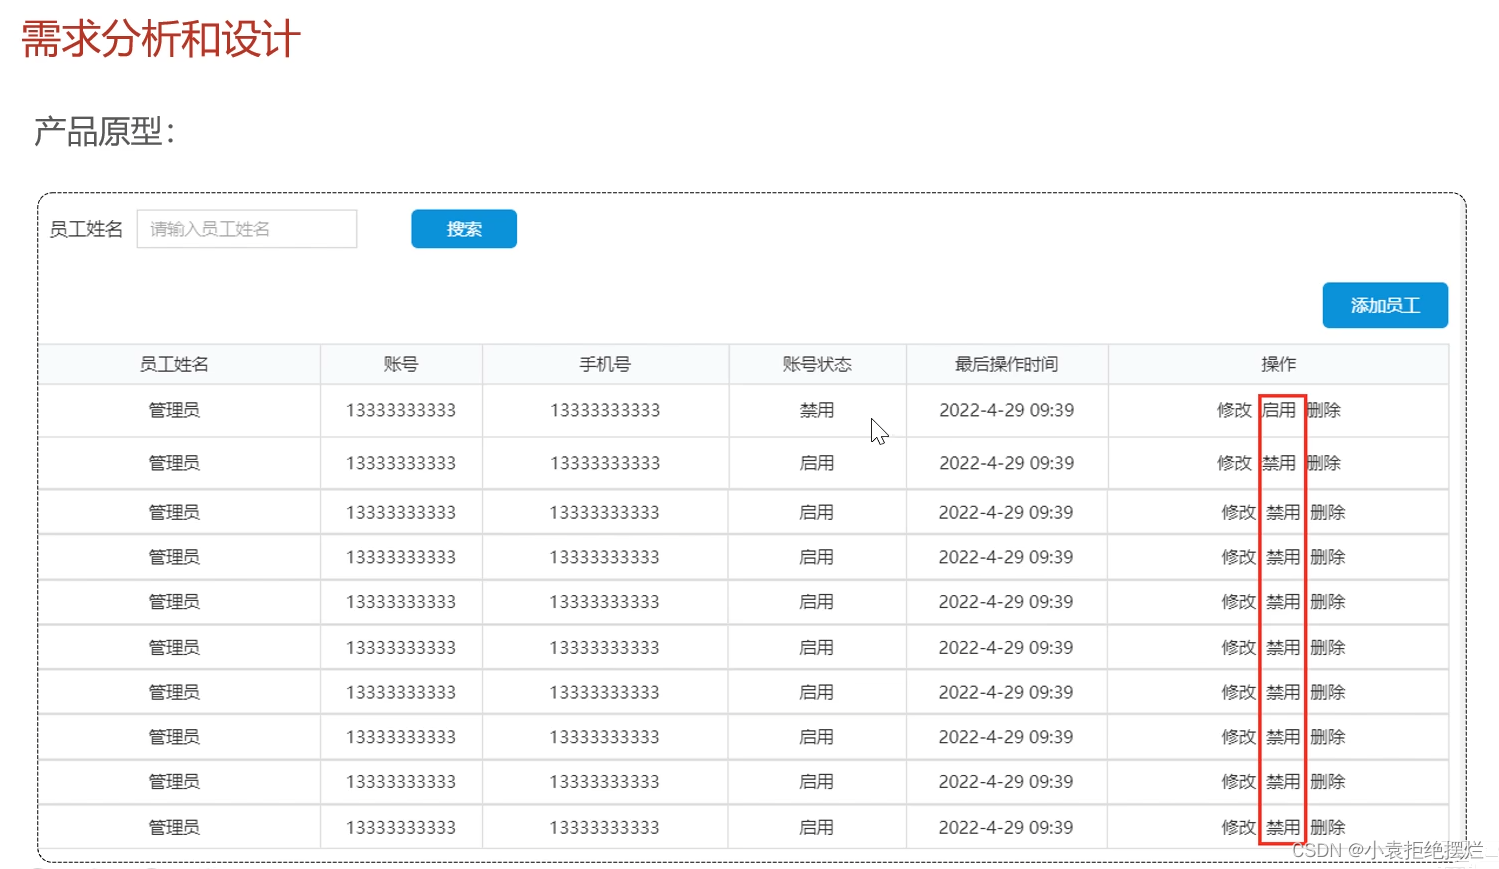Click 修改 in the first employee row
1499x869 pixels.
(1235, 410)
